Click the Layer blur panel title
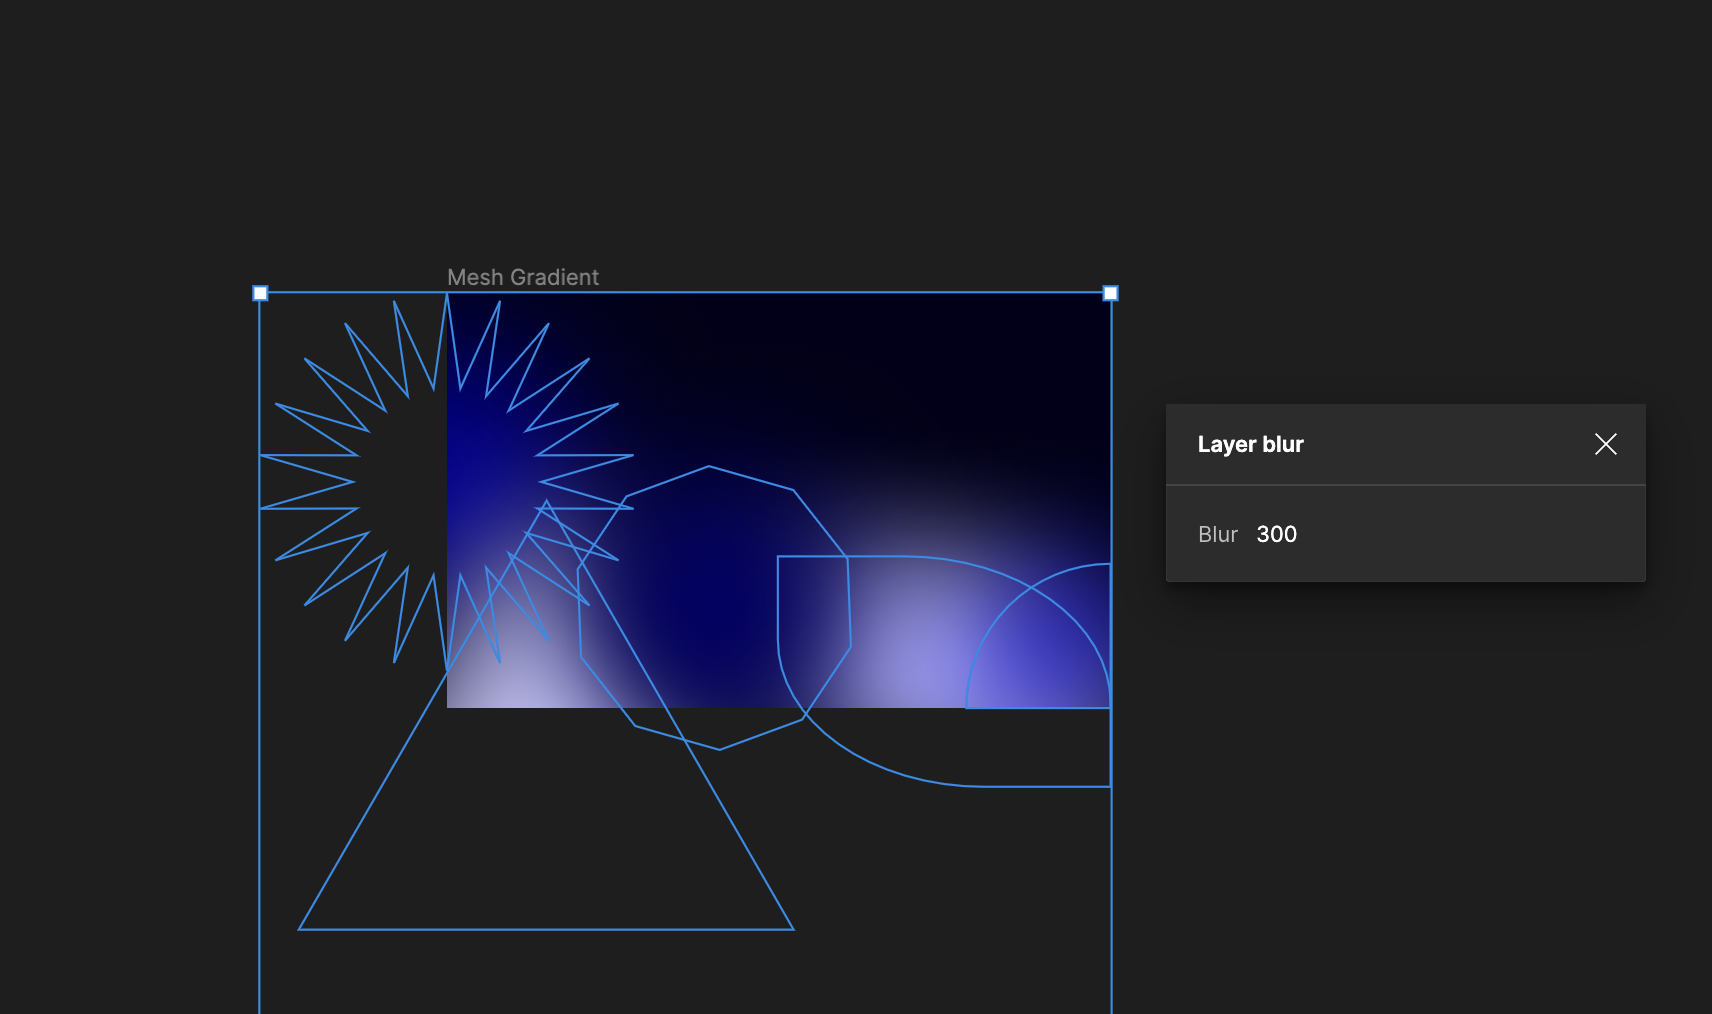Viewport: 1712px width, 1014px height. (x=1250, y=444)
